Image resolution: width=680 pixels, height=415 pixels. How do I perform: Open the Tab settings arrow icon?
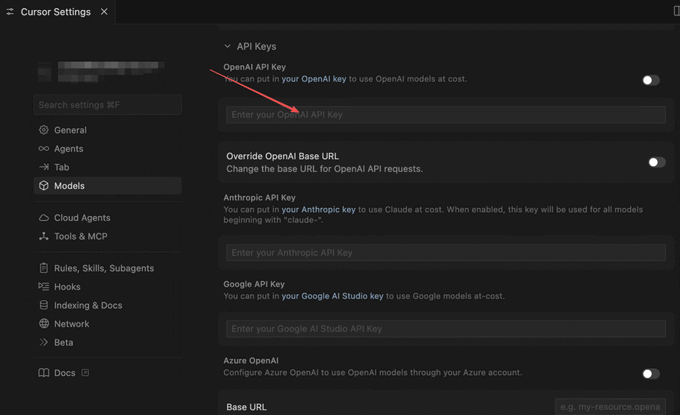pyautogui.click(x=44, y=167)
